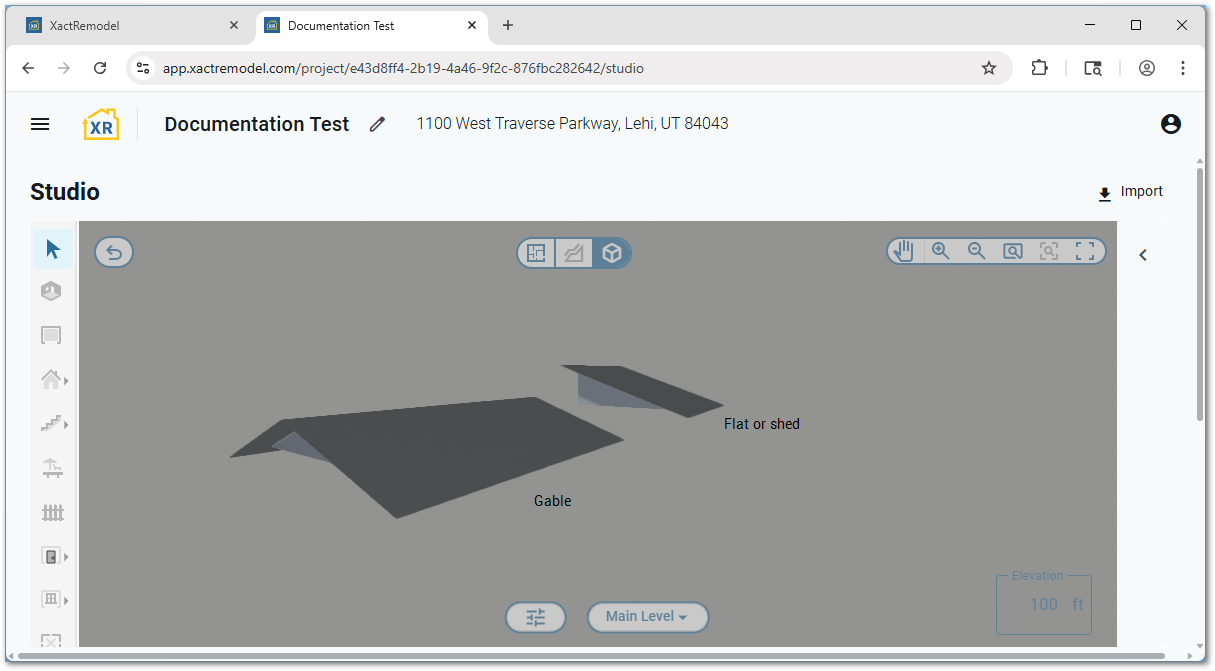
Task: Enter fullscreen view of the canvas
Action: (x=1085, y=251)
